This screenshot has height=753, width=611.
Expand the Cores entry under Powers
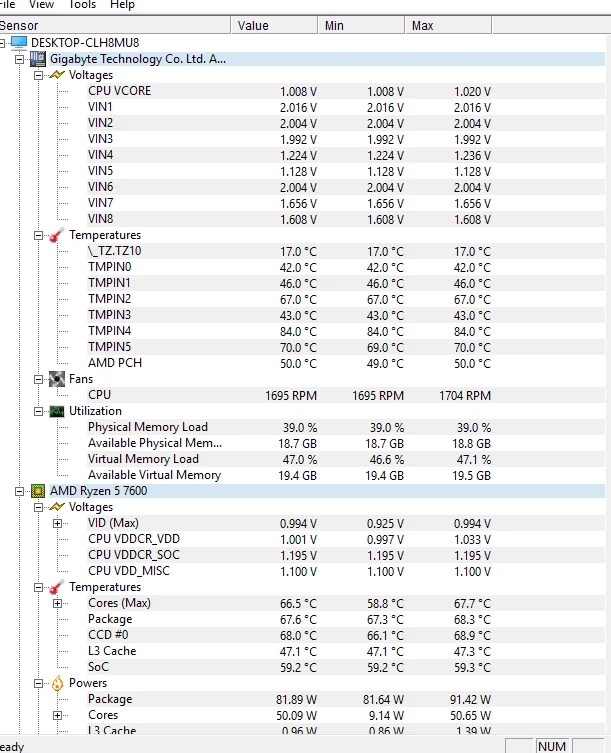[57, 715]
